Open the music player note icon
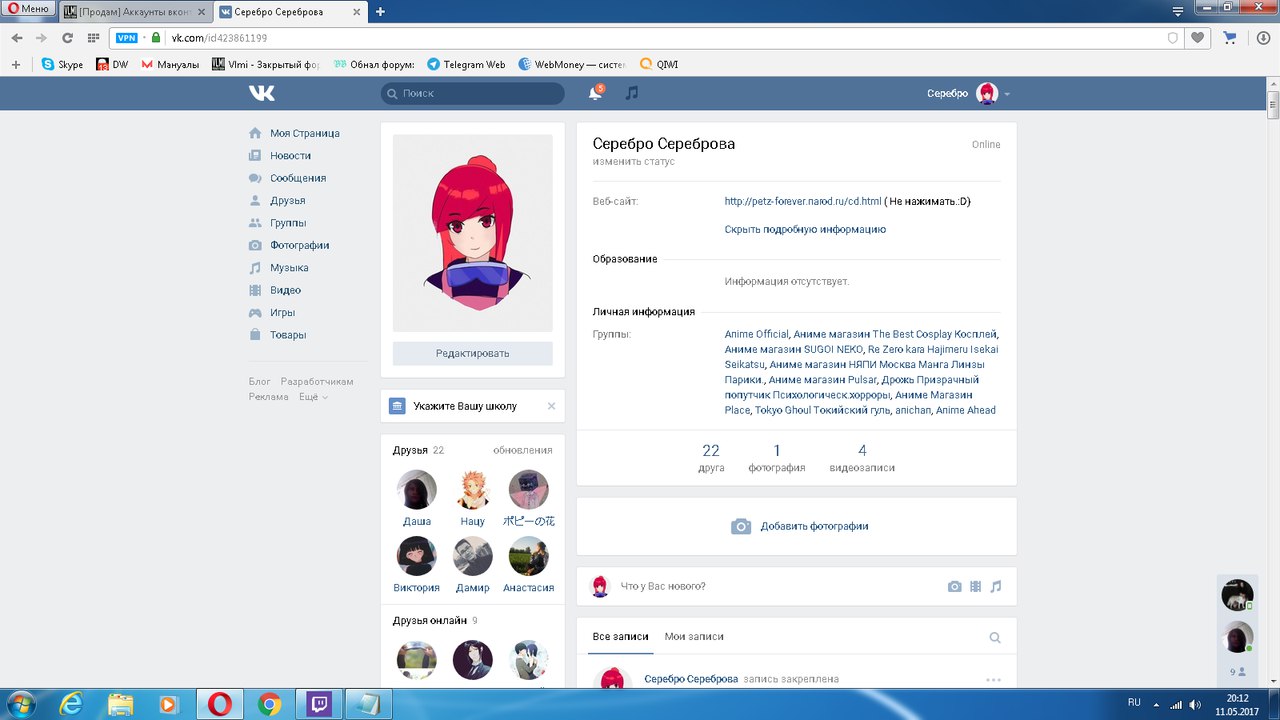Viewport: 1280px width, 720px height. click(x=631, y=93)
